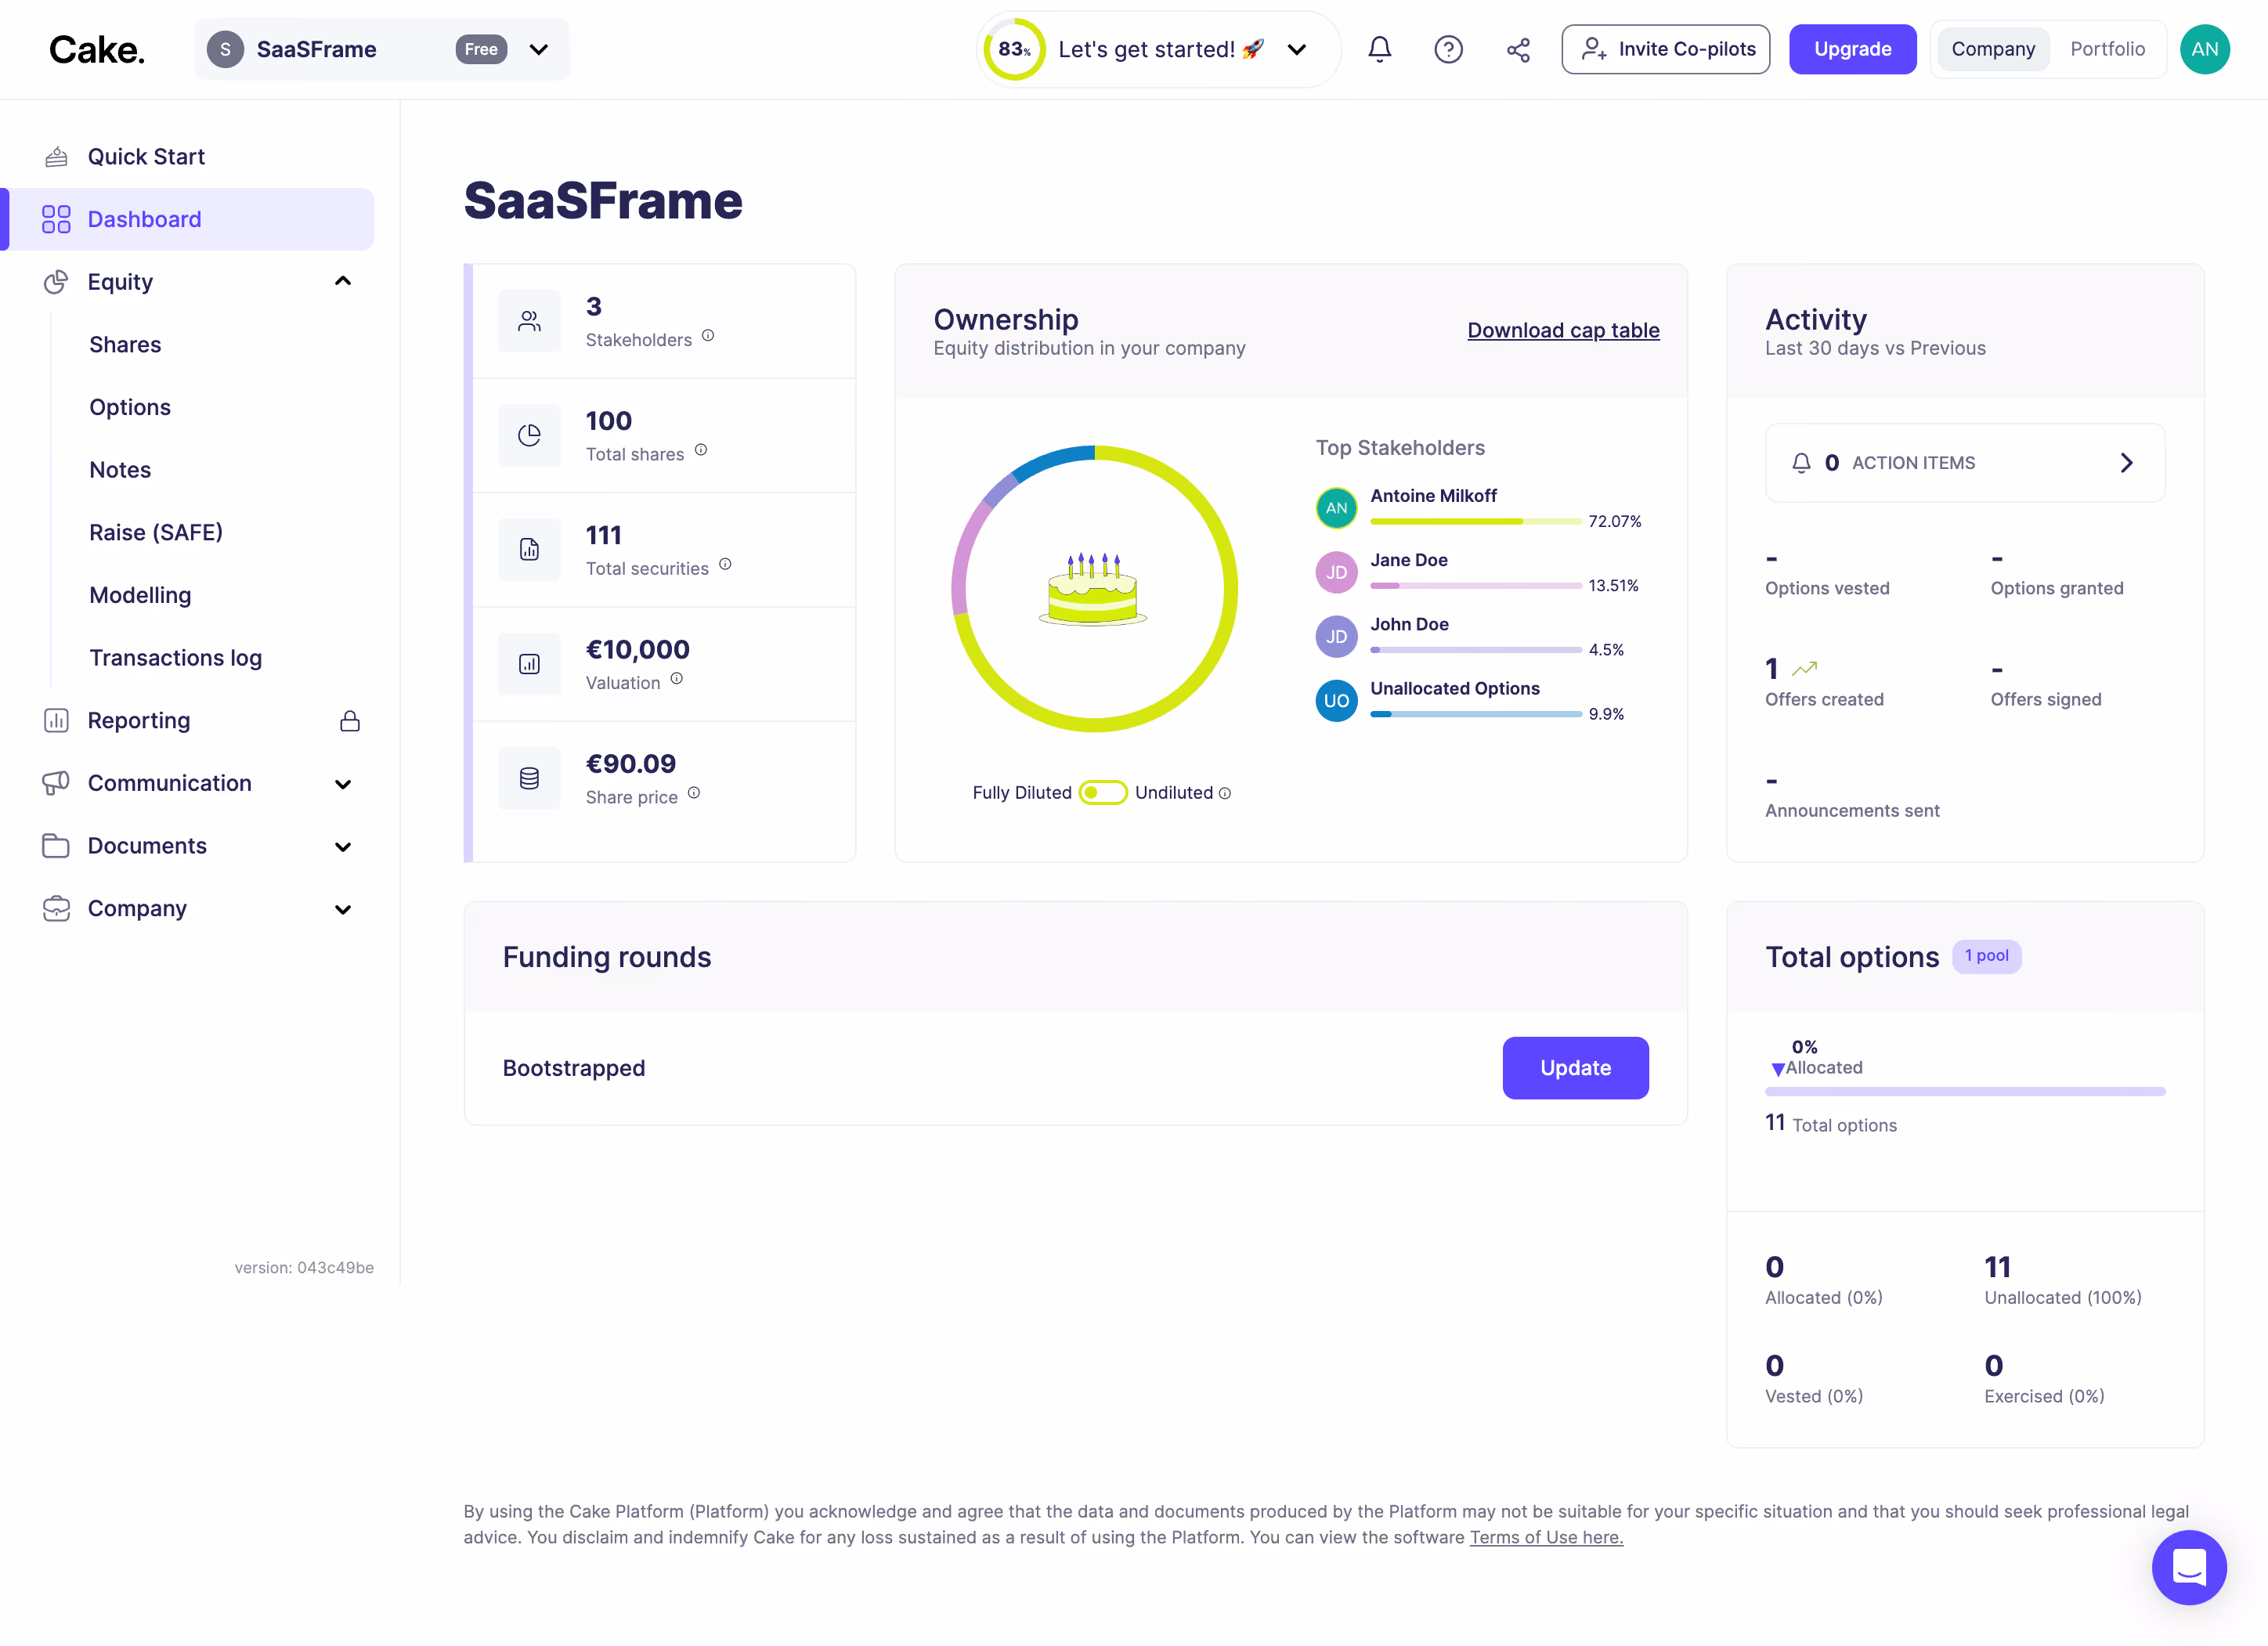Click Update in Funding rounds
Screen dimensions: 2268x1646
(x=1575, y=1068)
